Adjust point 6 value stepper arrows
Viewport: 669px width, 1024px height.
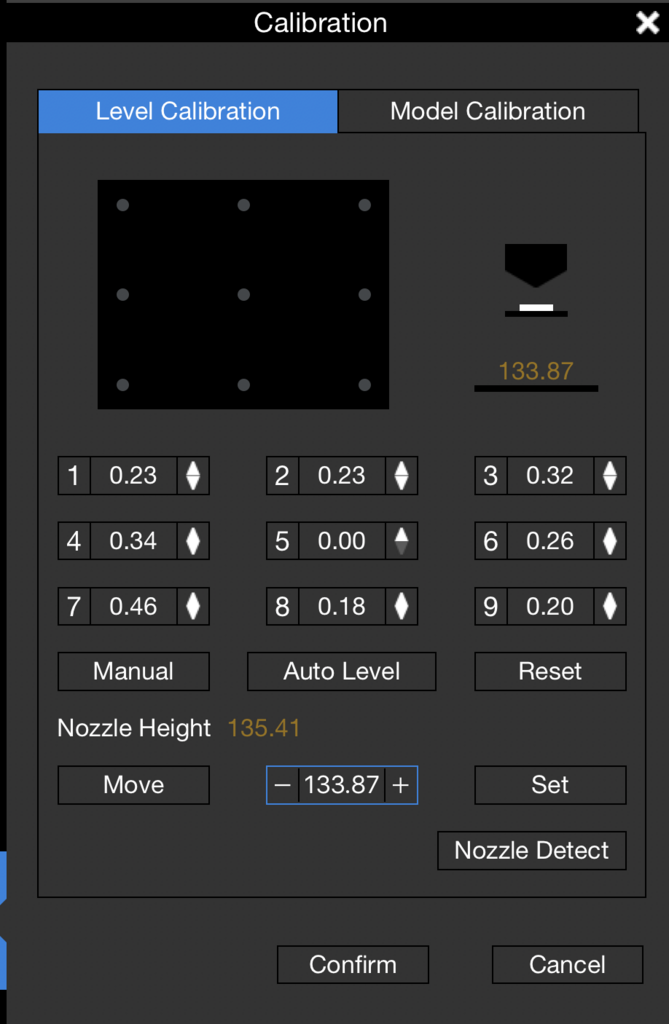(x=610, y=541)
